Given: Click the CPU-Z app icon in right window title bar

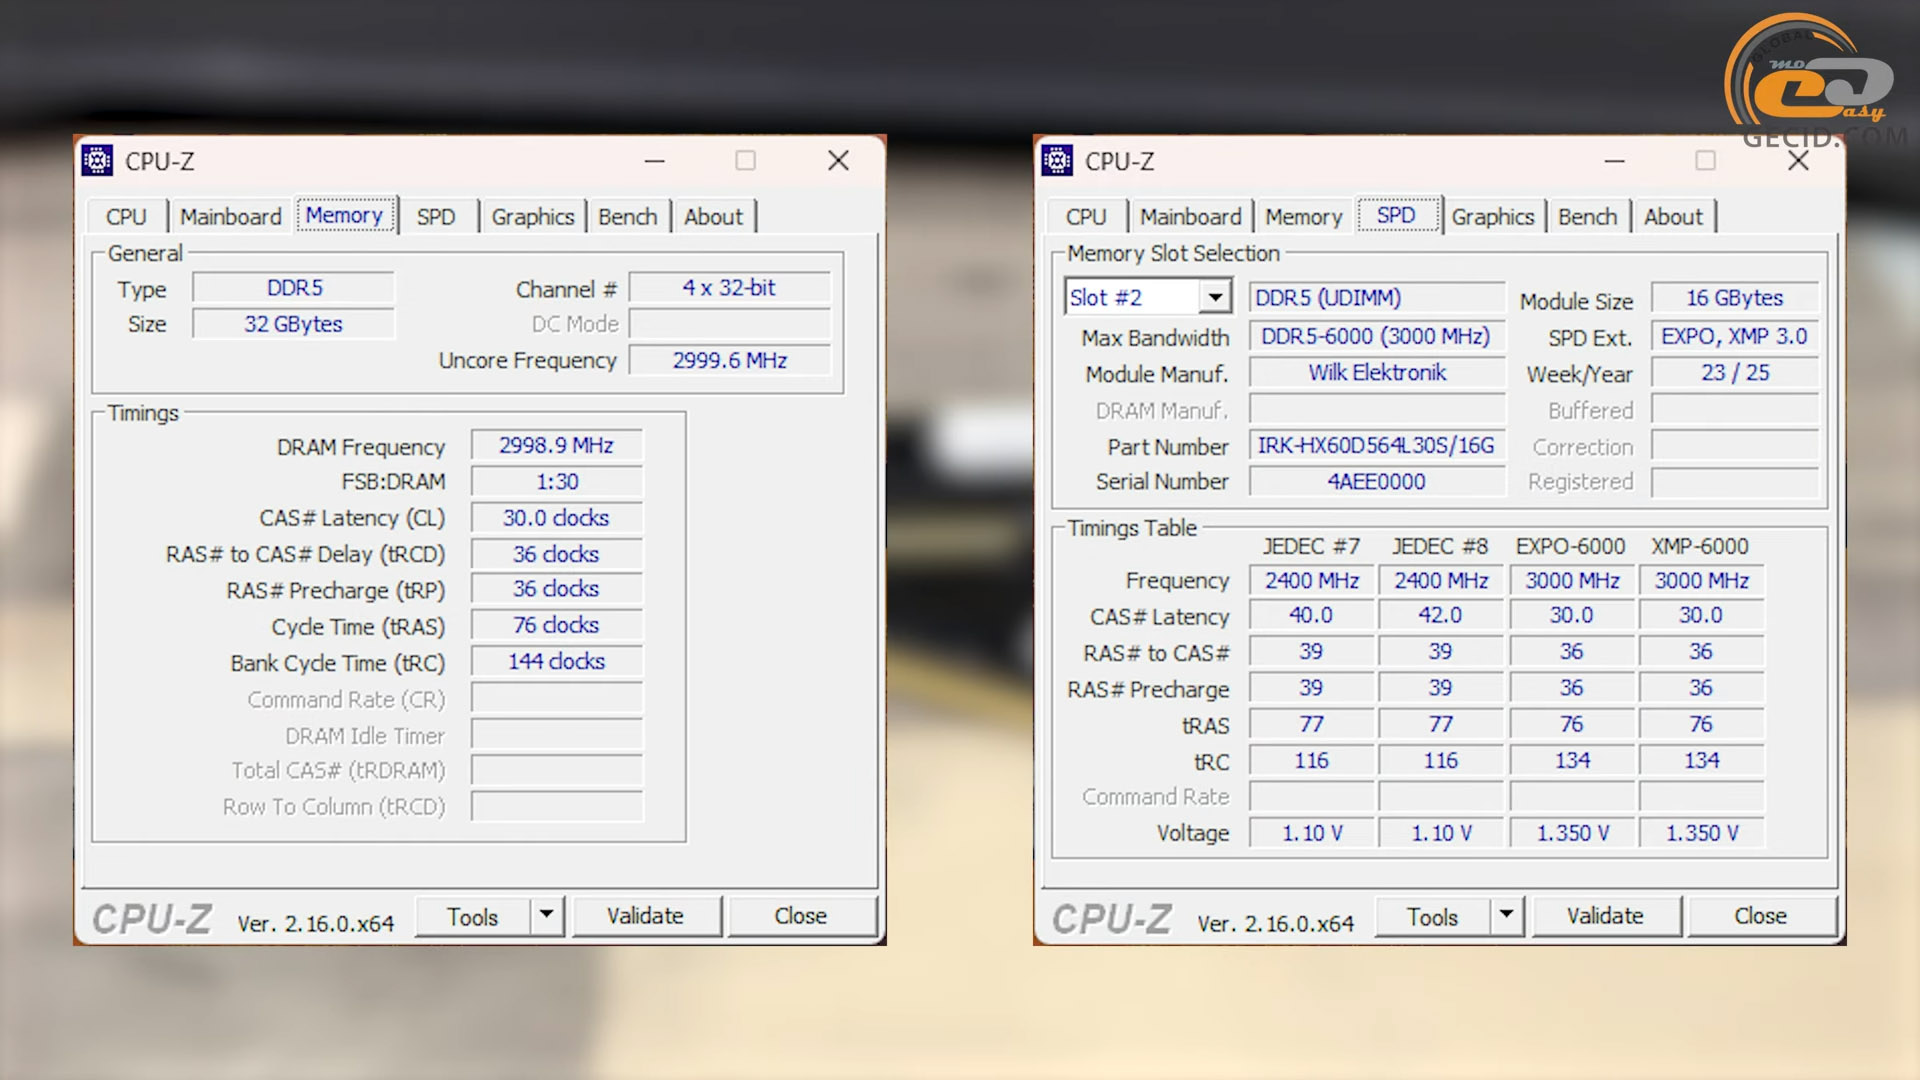Looking at the screenshot, I should click(x=1057, y=161).
